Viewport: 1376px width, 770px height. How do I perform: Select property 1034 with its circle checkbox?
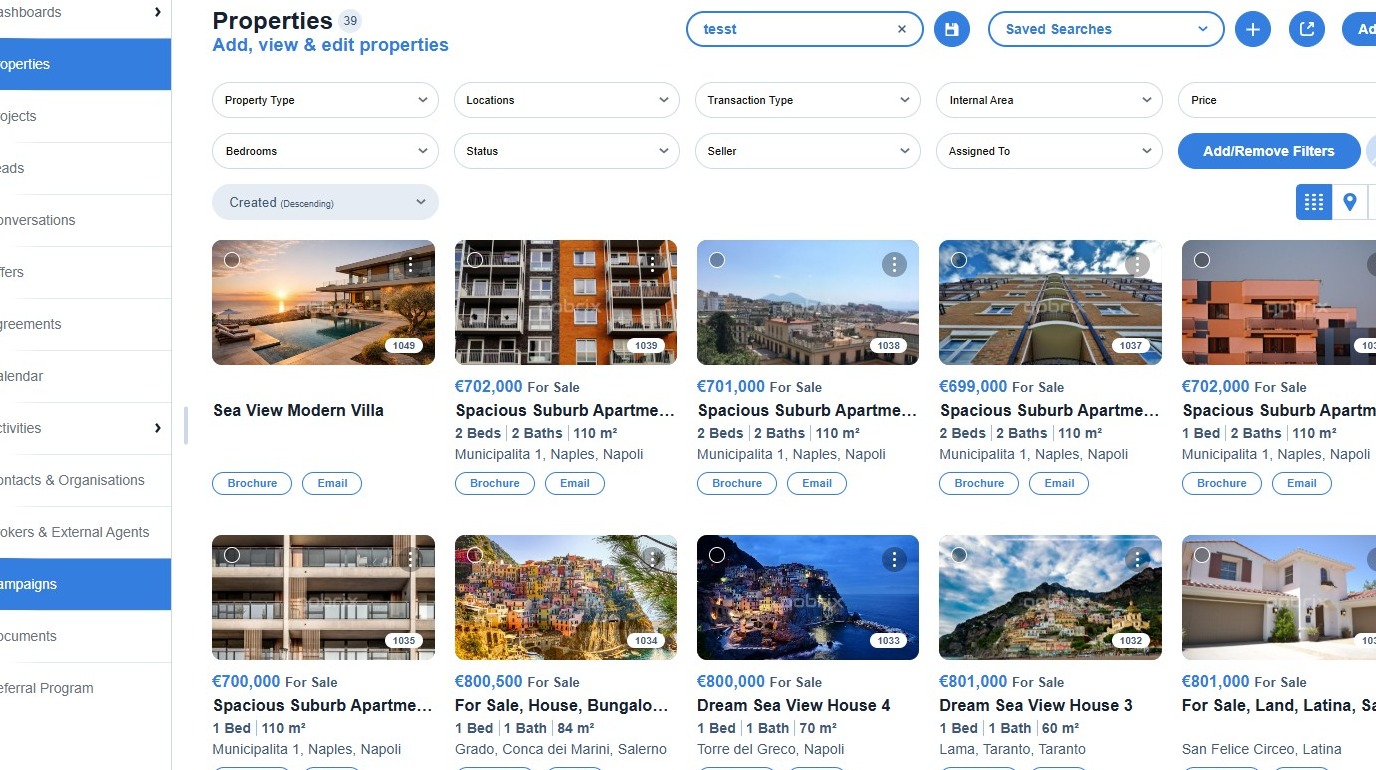click(x=475, y=555)
